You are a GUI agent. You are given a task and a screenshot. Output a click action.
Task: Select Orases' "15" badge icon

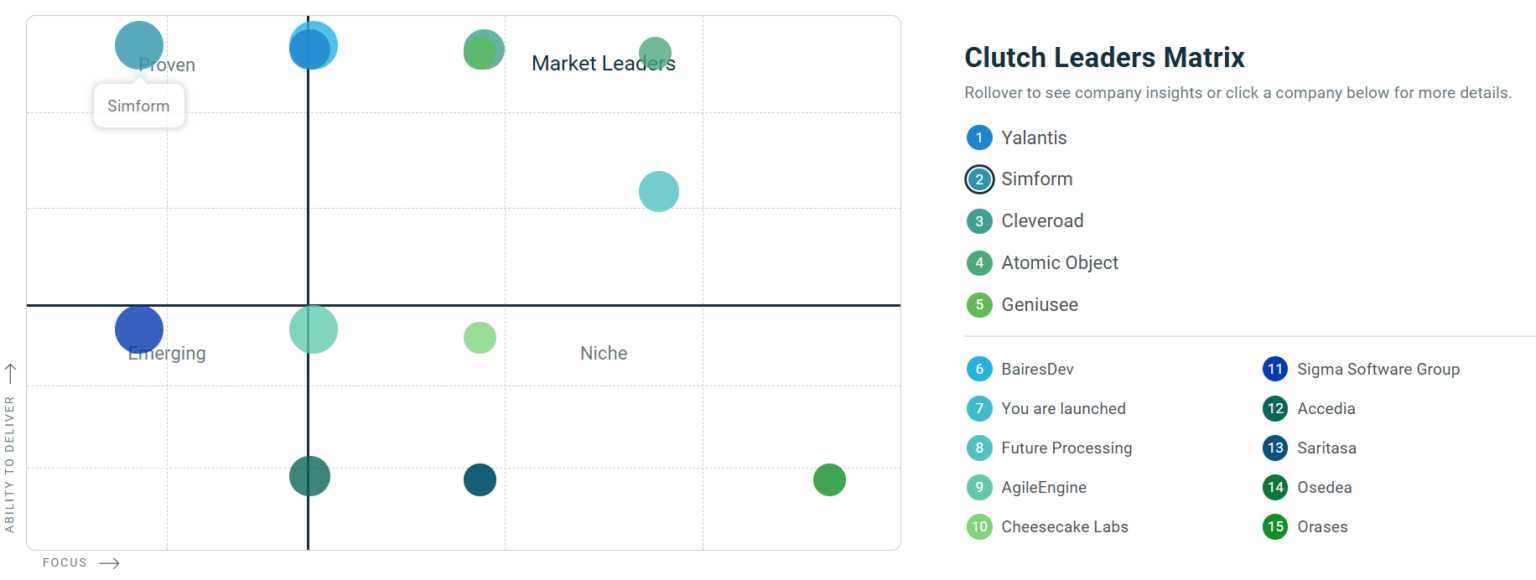[1274, 527]
